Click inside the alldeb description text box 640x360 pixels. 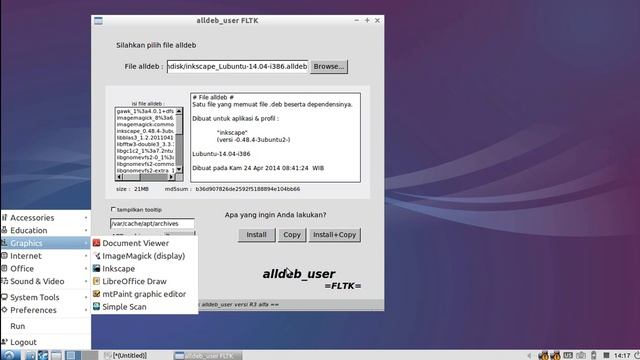[276, 138]
